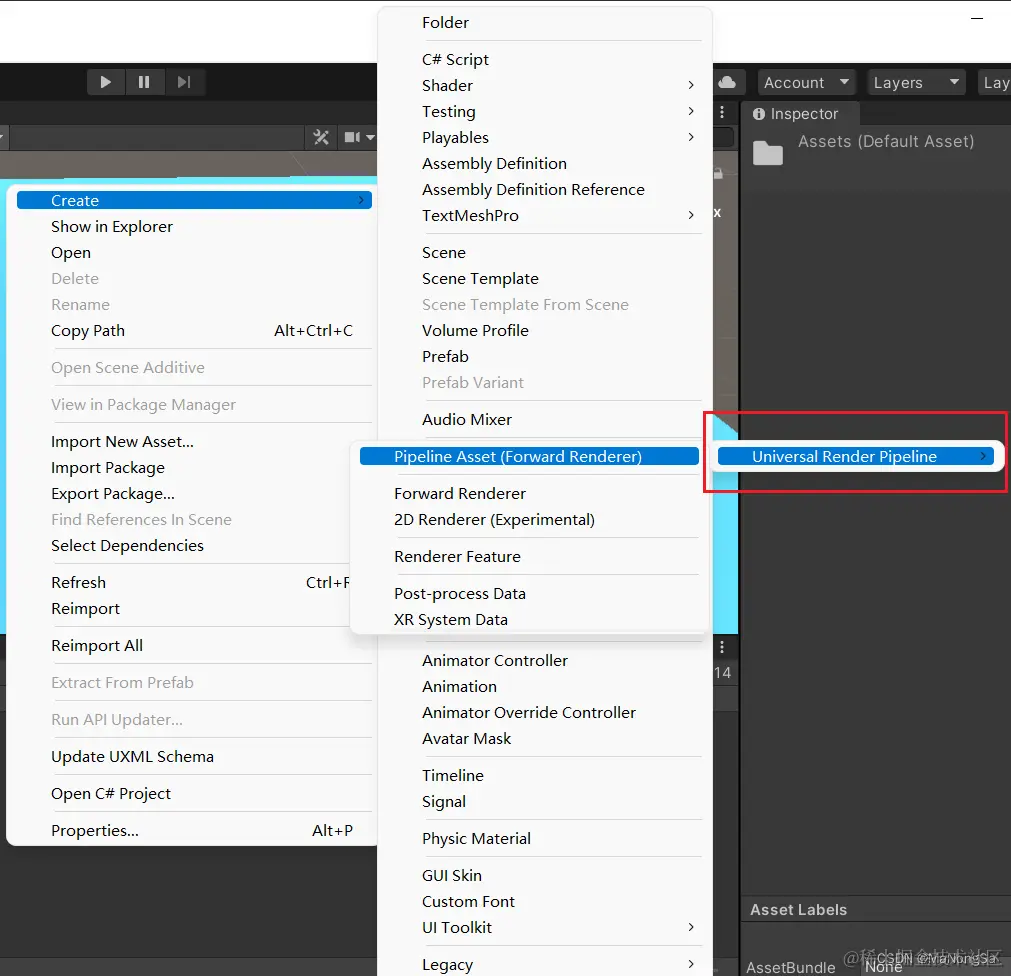
Task: Click the Step frame button
Action: point(184,82)
